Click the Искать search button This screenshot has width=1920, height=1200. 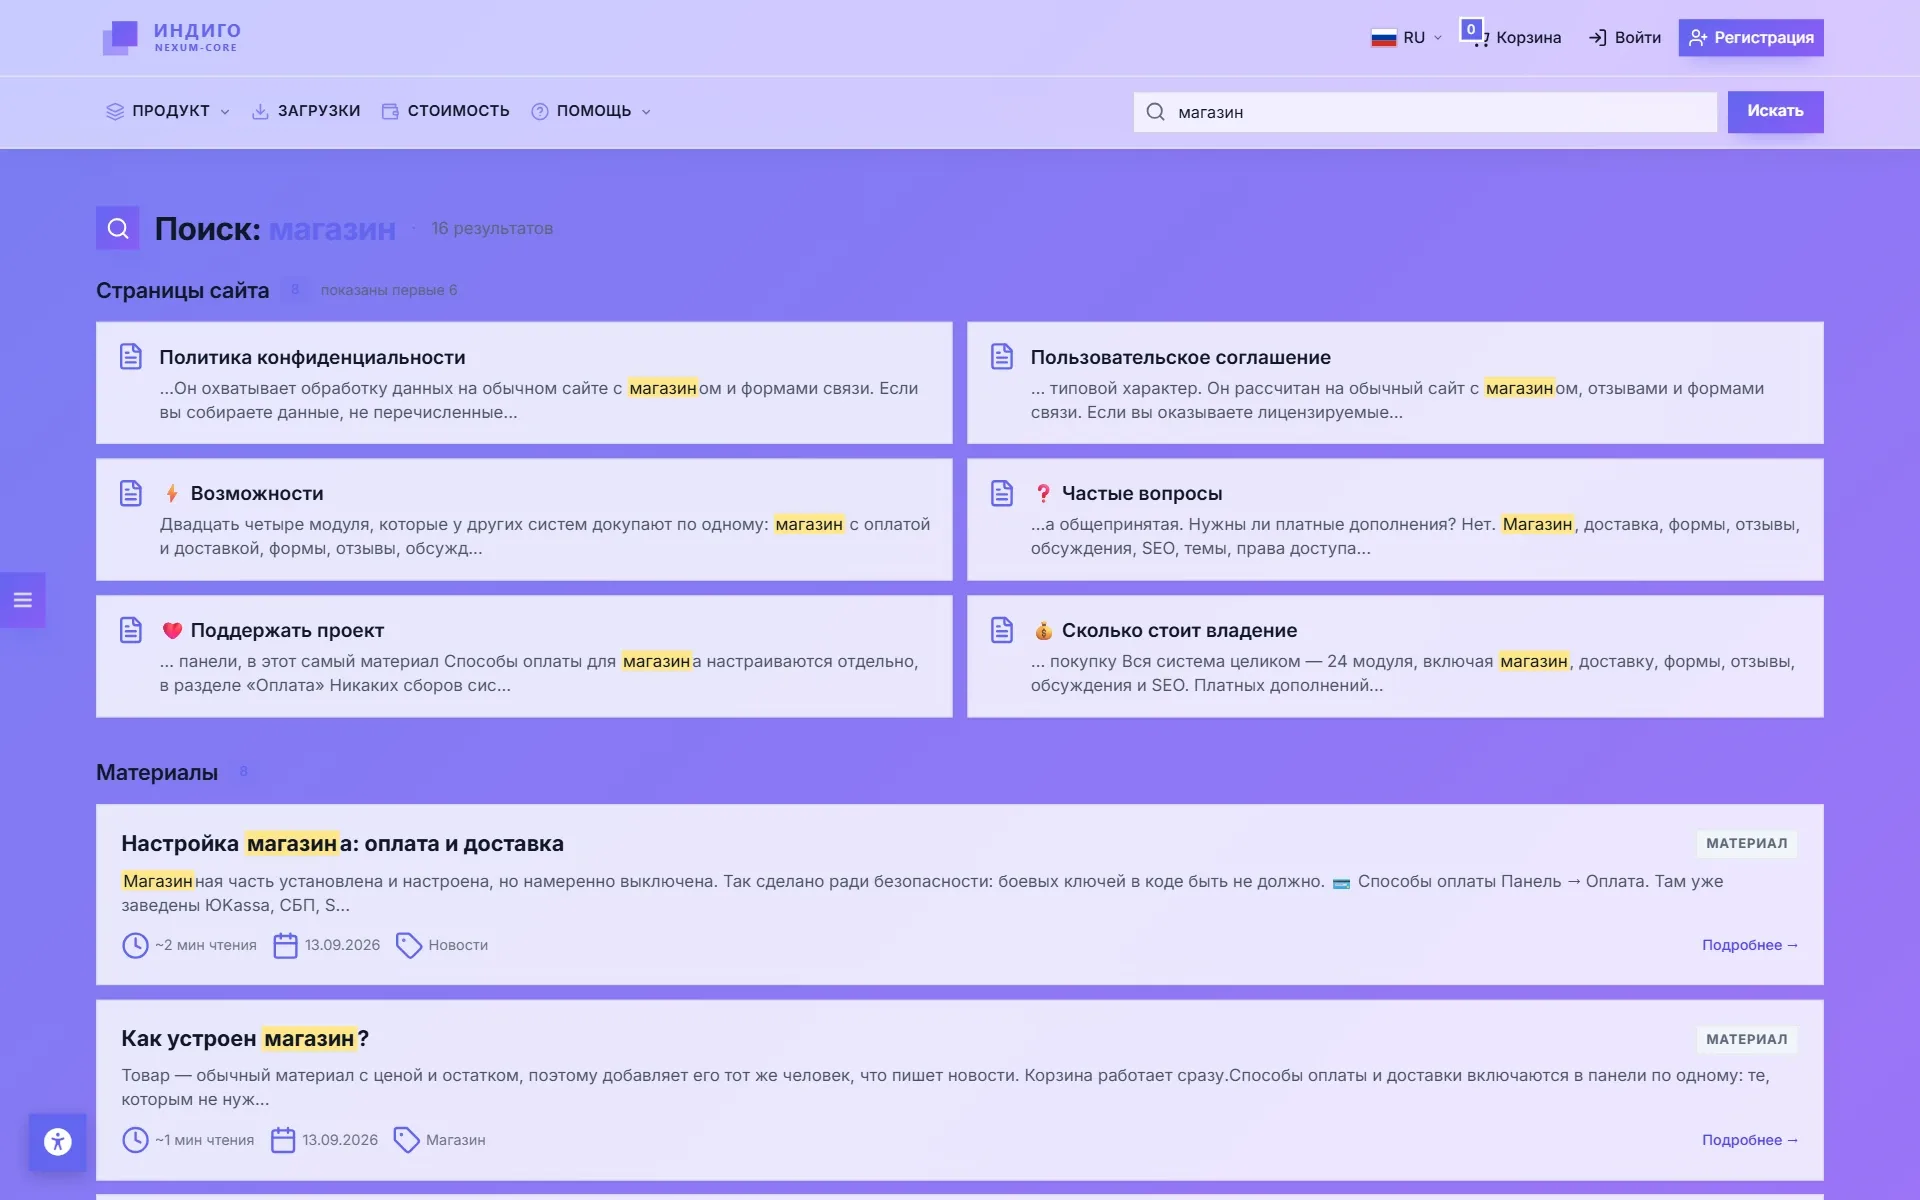point(1775,111)
